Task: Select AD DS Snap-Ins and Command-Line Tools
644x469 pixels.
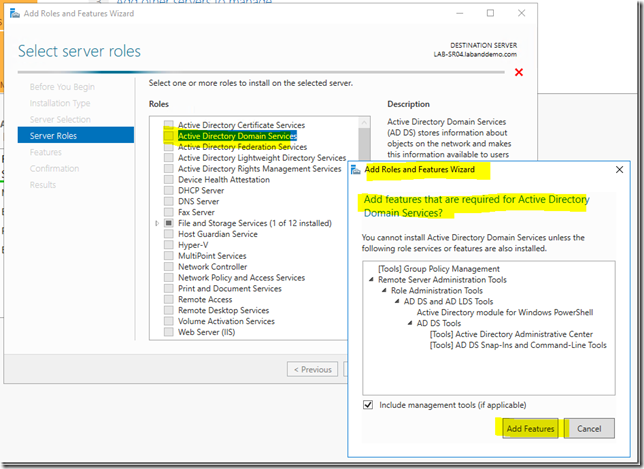Action: tap(518, 345)
